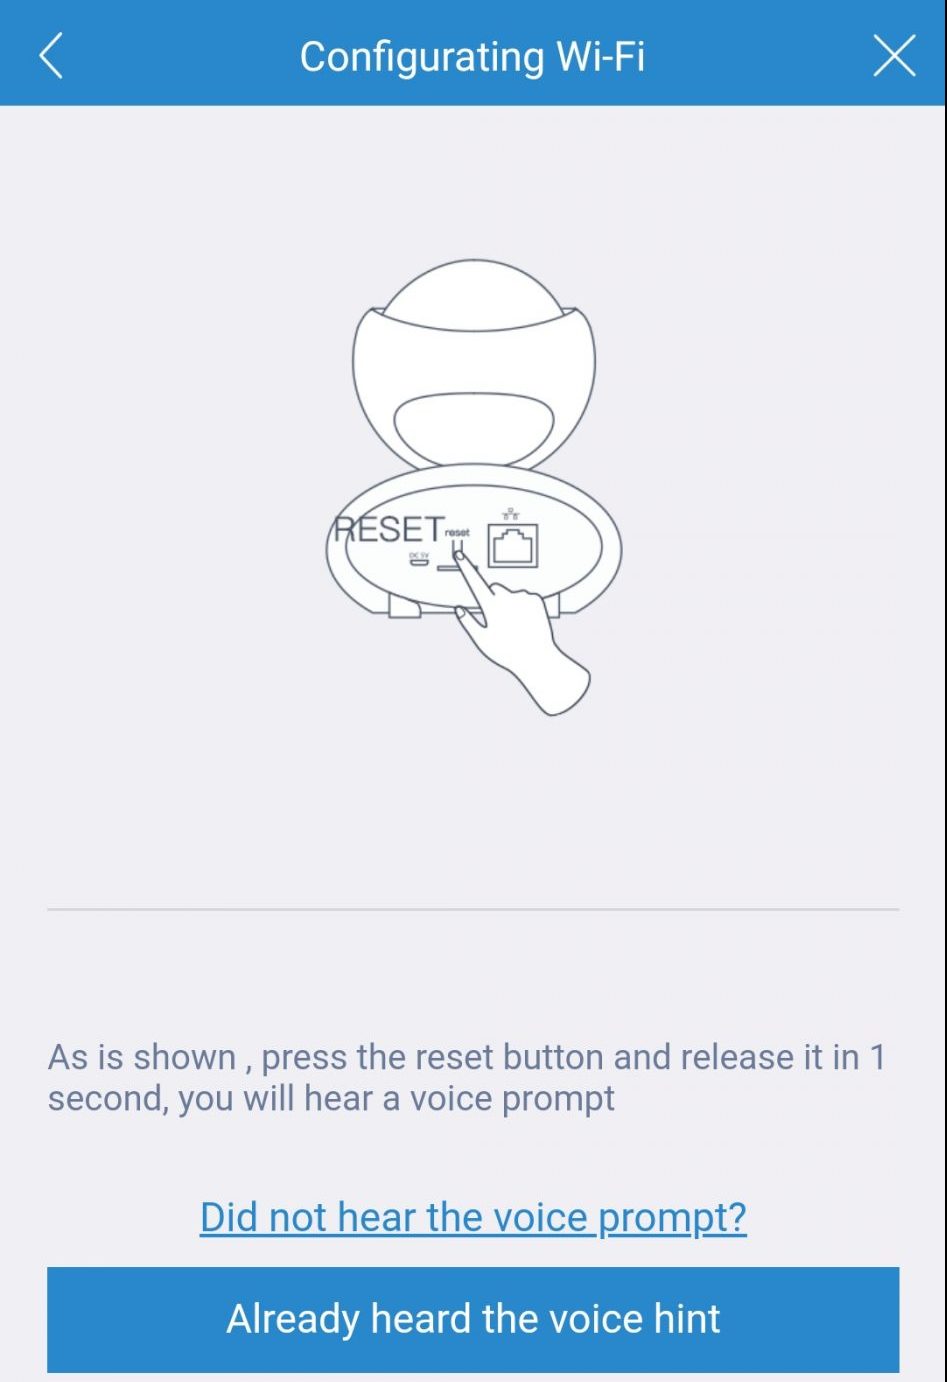The width and height of the screenshot is (947, 1382).
Task: Click the horizontal divider line
Action: (x=473, y=909)
